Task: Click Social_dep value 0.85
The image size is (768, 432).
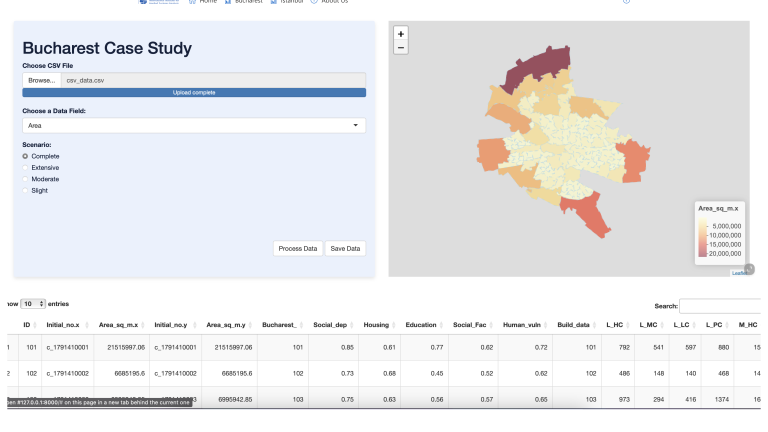Action: 347,347
